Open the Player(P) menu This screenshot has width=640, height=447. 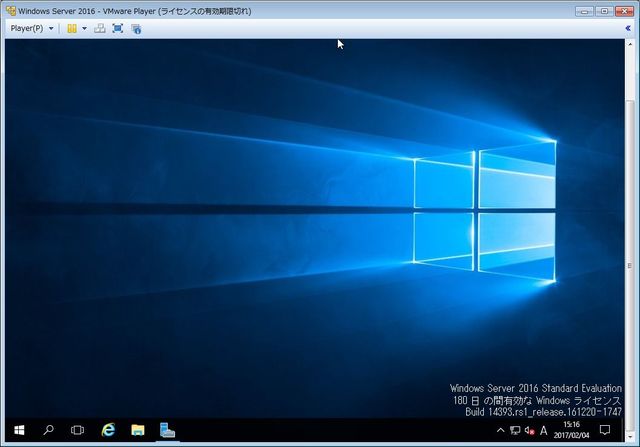[32, 29]
